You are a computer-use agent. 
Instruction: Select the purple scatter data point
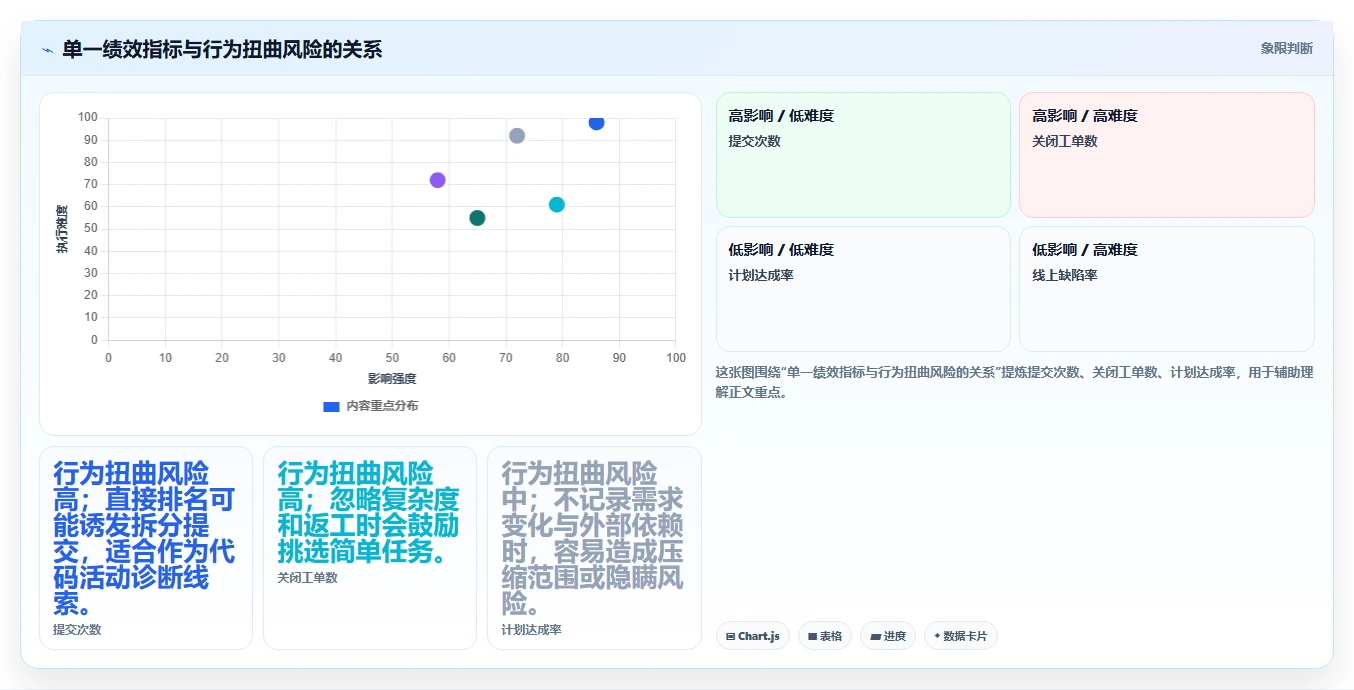pos(437,180)
